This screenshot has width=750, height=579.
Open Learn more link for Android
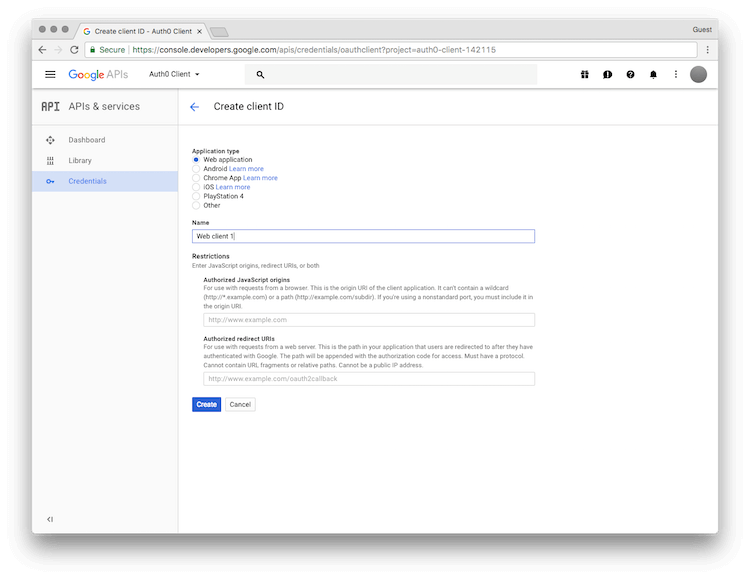click(246, 168)
